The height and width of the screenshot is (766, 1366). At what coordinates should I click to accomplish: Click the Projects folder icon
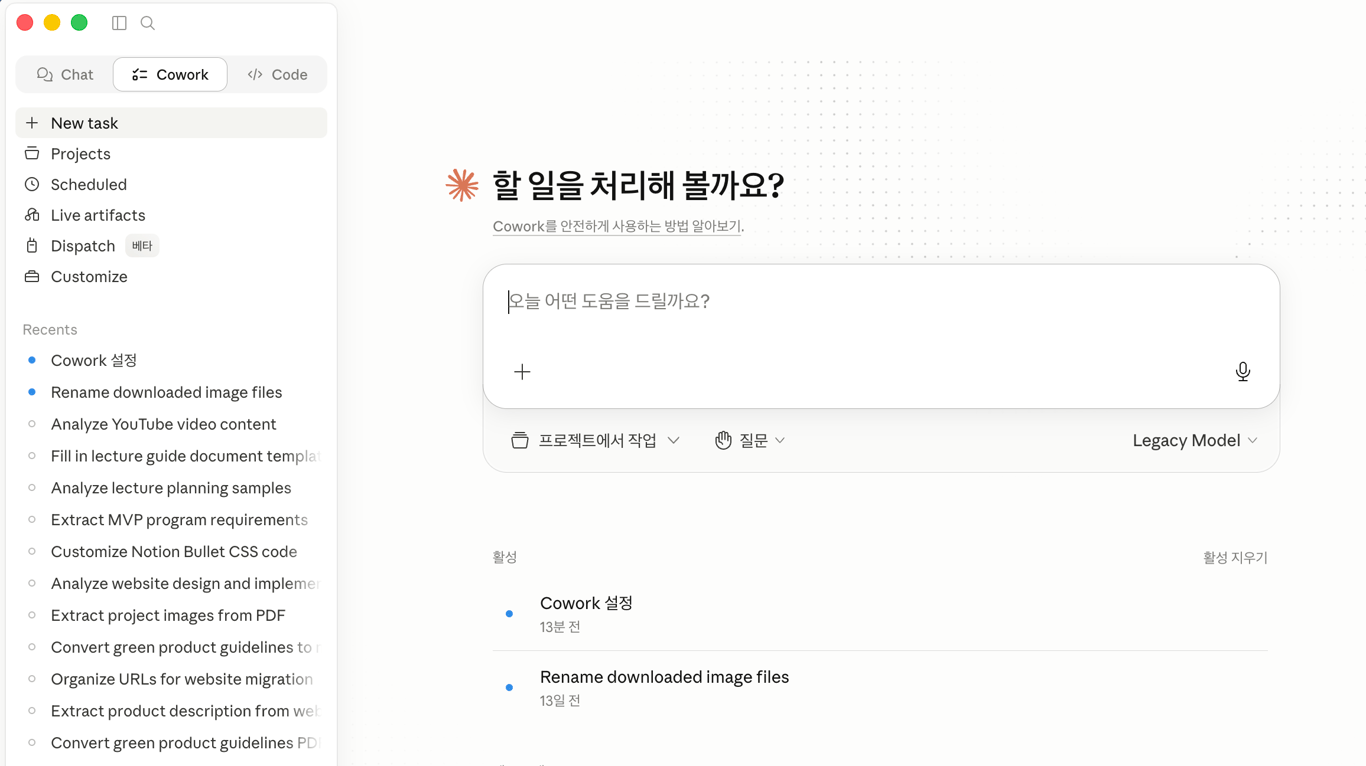[x=32, y=154]
